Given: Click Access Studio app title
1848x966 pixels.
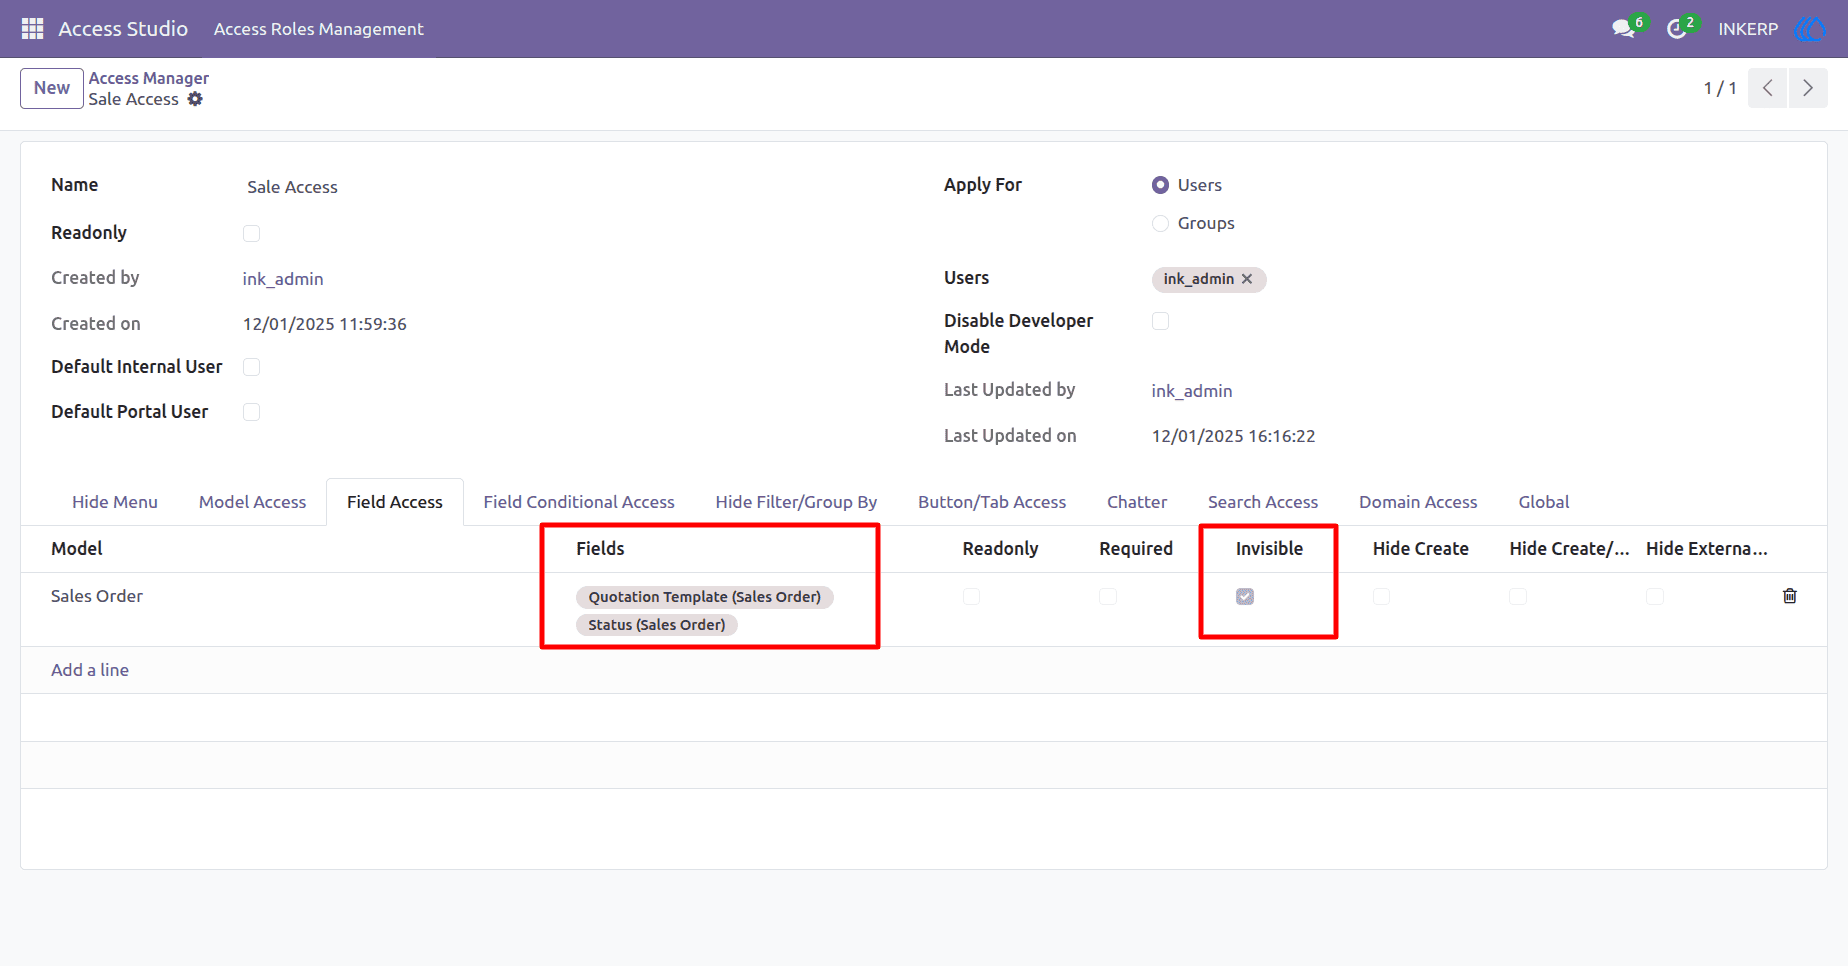Looking at the screenshot, I should tap(123, 29).
